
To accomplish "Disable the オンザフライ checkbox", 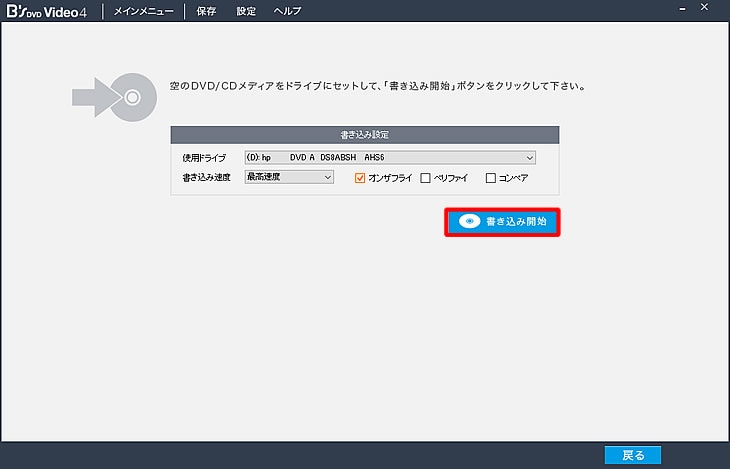I will (360, 178).
